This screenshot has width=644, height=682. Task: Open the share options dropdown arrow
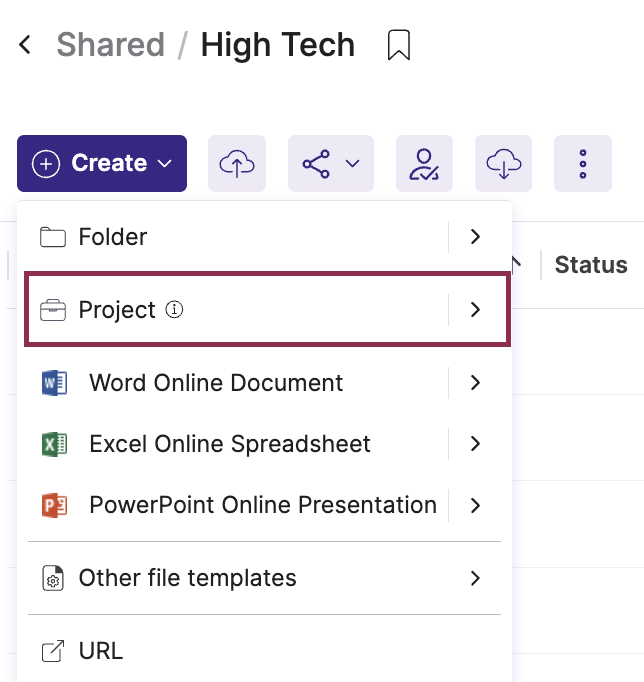pyautogui.click(x=352, y=164)
